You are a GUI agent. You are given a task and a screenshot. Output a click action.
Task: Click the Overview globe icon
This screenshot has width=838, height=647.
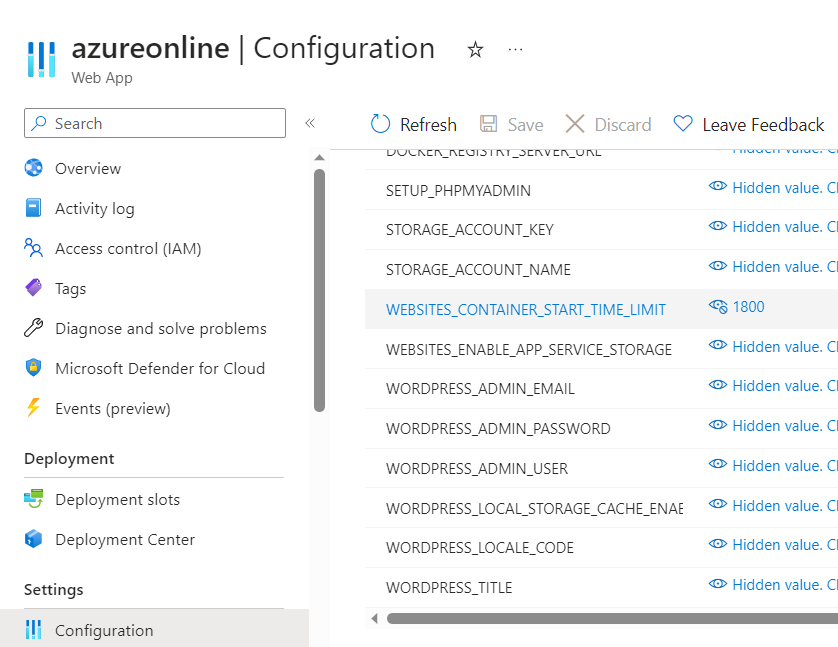[33, 168]
